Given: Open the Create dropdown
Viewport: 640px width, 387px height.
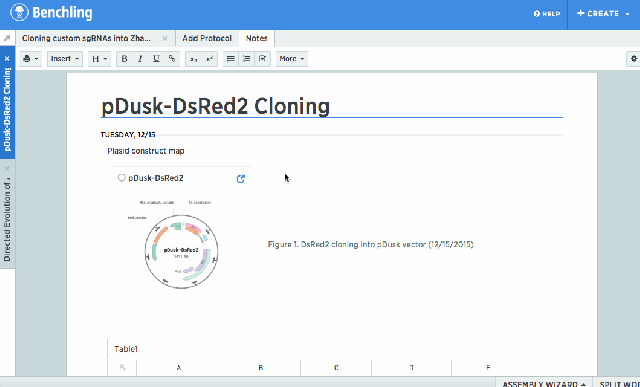Looking at the screenshot, I should tap(603, 13).
